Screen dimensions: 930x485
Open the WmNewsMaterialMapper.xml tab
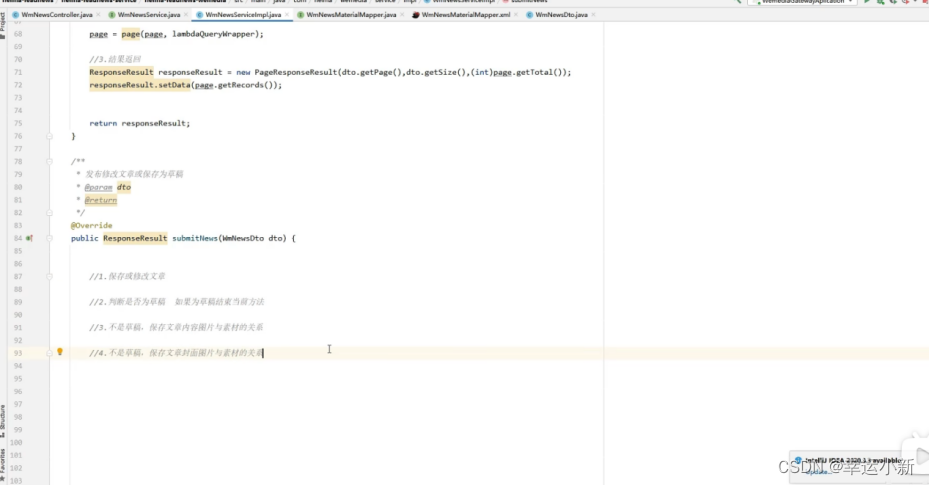[465, 15]
